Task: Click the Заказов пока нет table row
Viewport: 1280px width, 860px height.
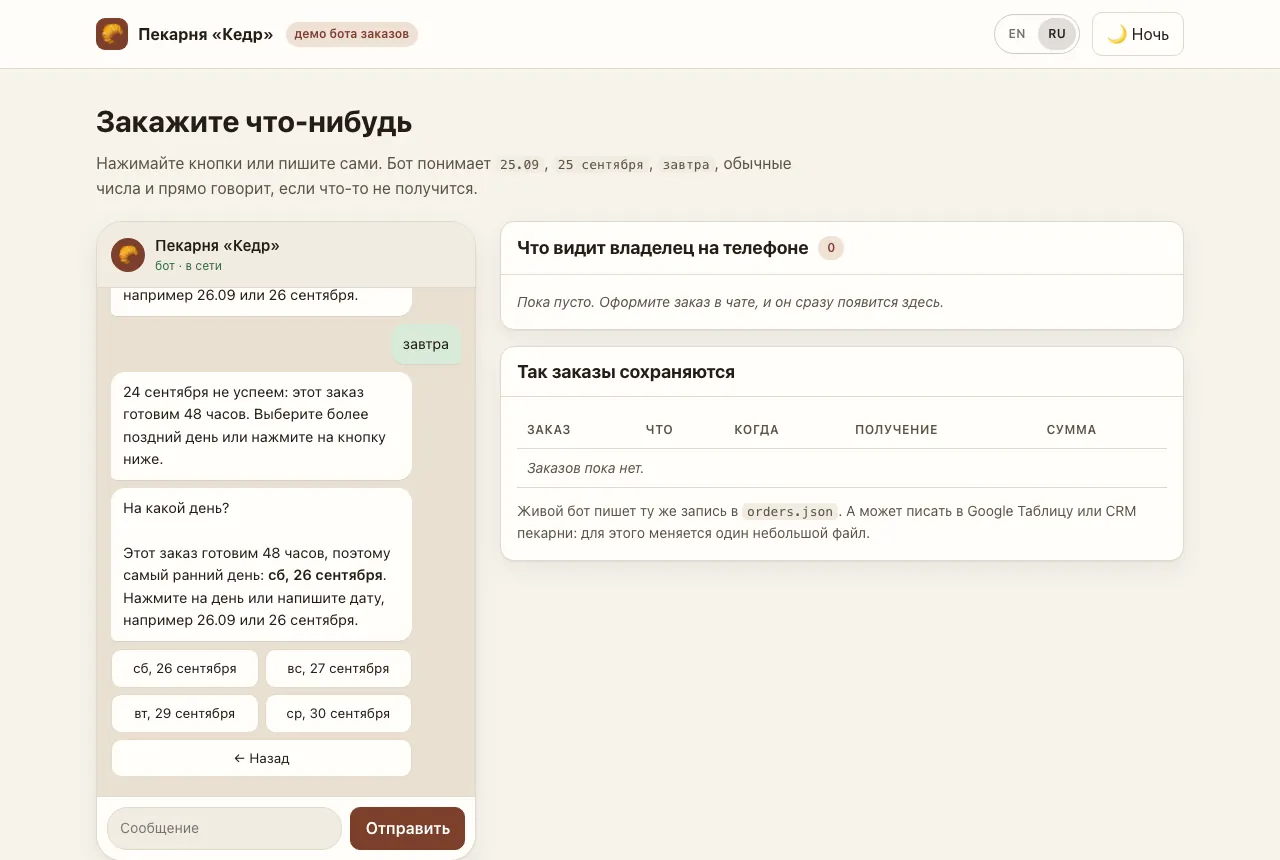Action: click(842, 468)
